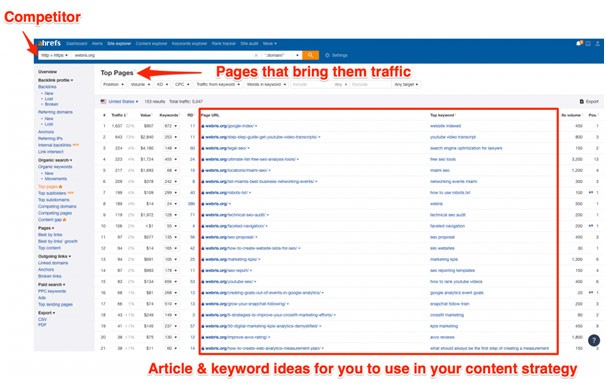Viewport: 606px width, 383px height.
Task: Clear the domain field with the X icon
Action: click(256, 55)
